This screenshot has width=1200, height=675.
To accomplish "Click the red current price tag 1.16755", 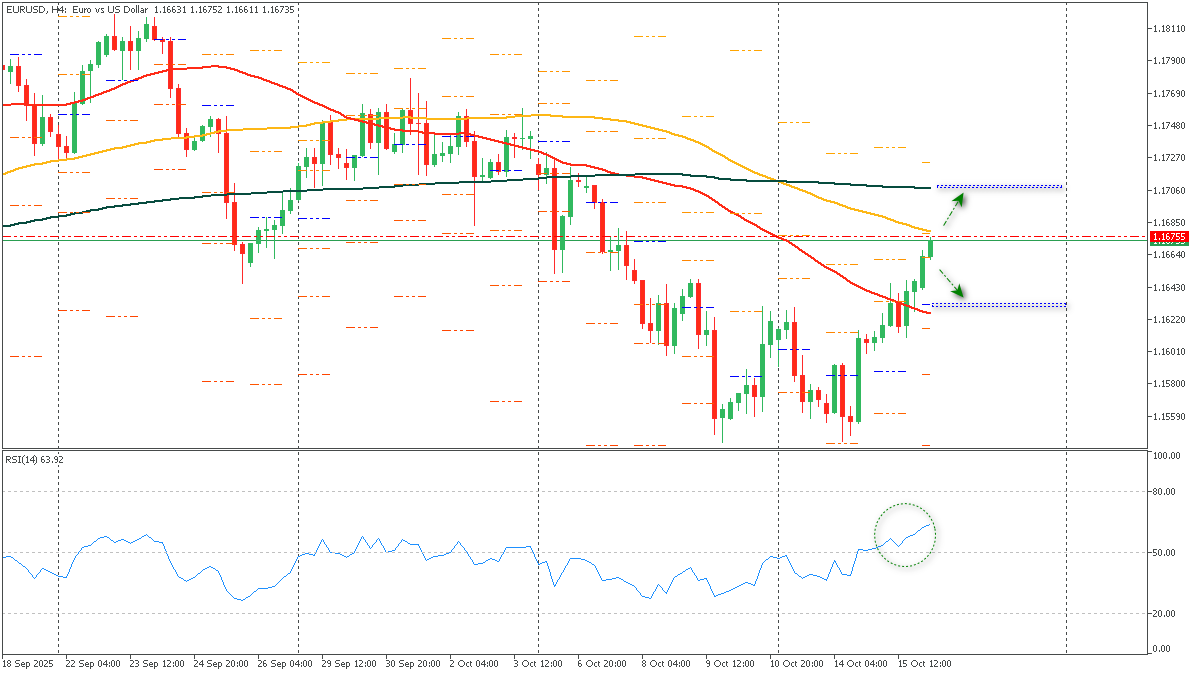I will coord(1168,237).
